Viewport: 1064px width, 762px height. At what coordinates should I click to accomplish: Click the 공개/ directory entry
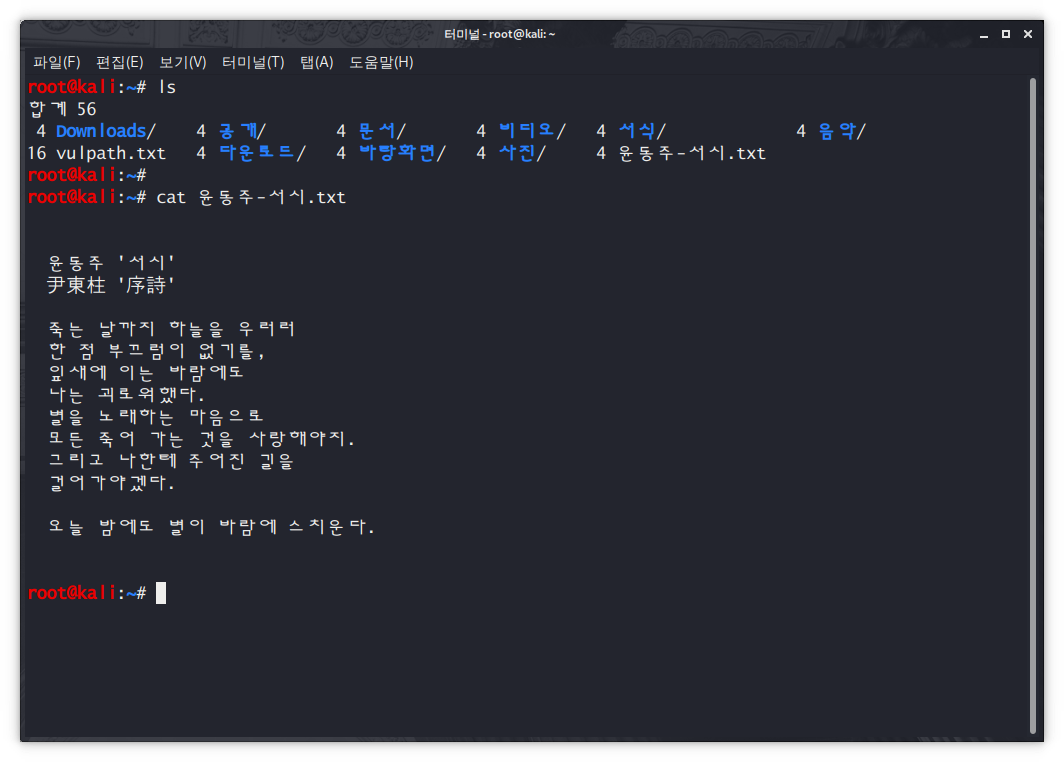tap(242, 131)
